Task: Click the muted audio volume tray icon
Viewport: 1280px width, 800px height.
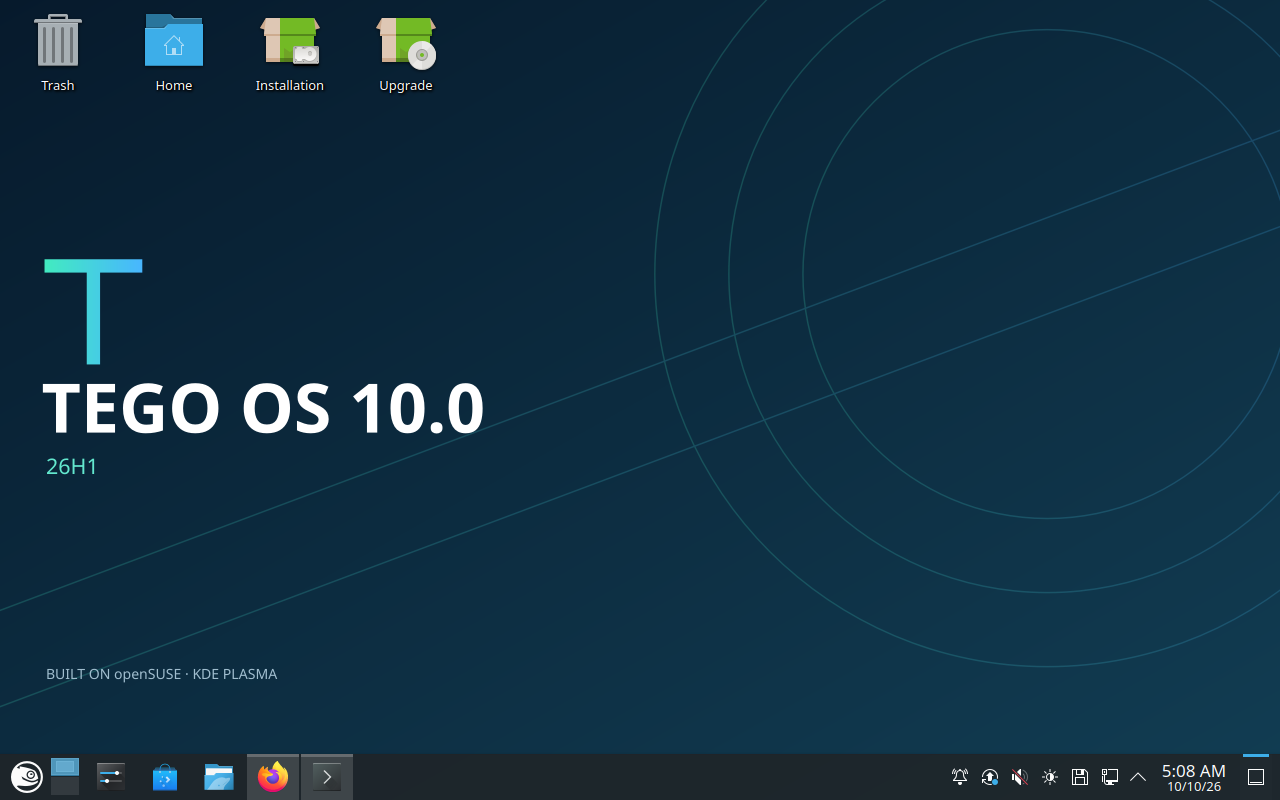Action: [x=1020, y=777]
